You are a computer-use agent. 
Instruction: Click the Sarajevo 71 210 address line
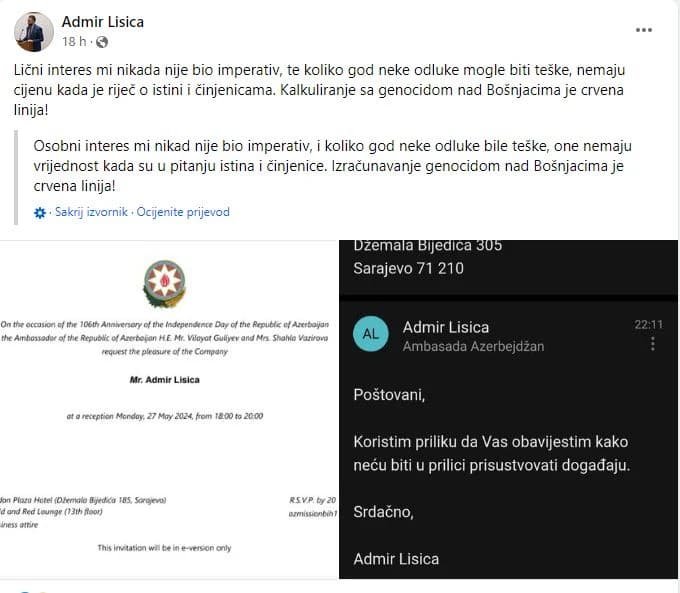(x=409, y=268)
